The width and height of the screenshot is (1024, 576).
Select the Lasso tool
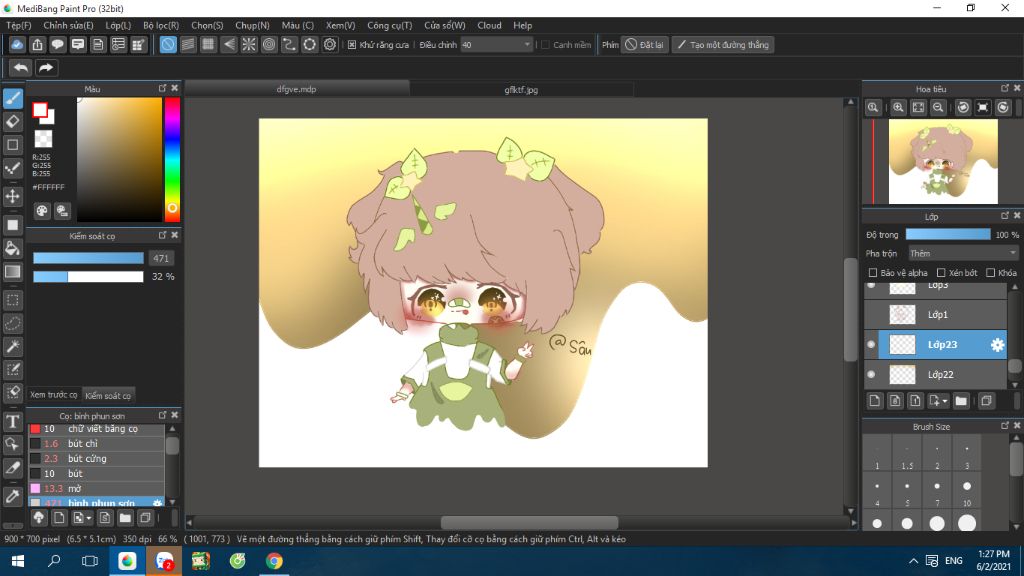(x=12, y=323)
